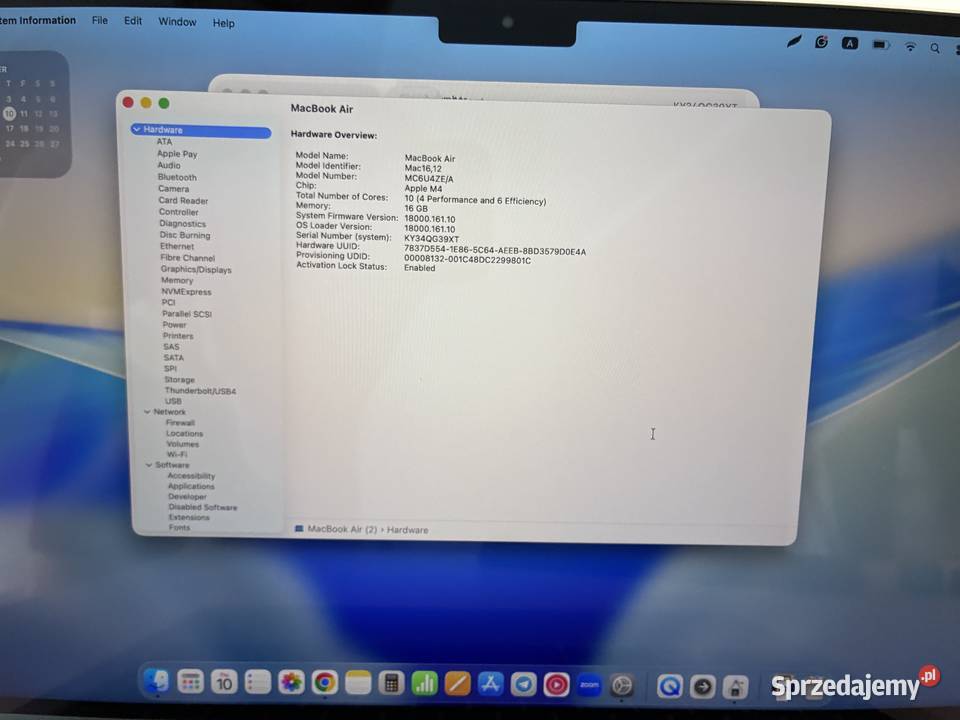Open the Help menu
This screenshot has height=720, width=960.
pos(223,23)
